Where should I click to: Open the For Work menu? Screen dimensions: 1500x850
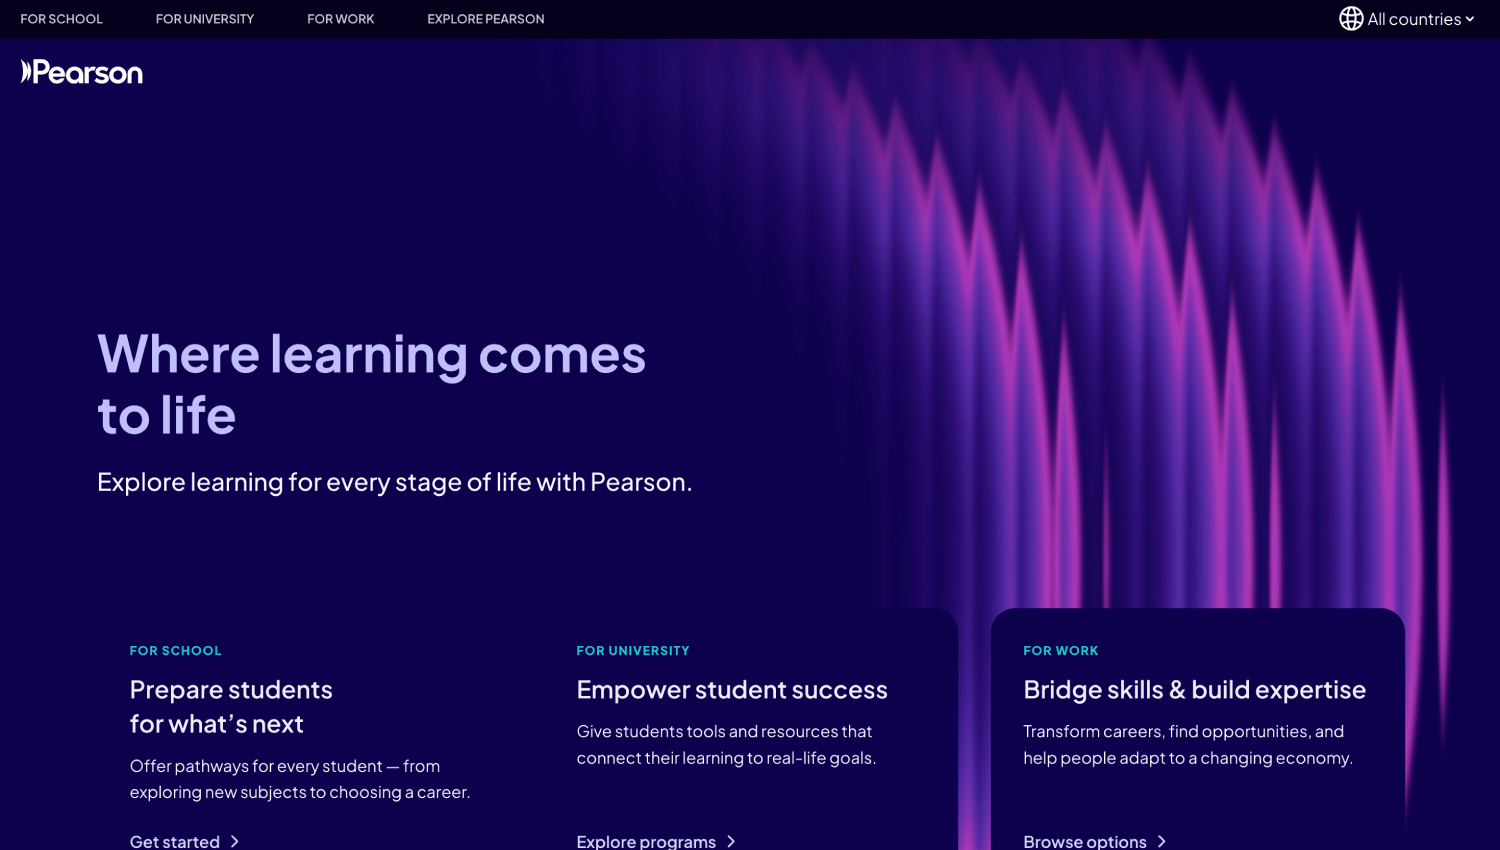pyautogui.click(x=341, y=19)
